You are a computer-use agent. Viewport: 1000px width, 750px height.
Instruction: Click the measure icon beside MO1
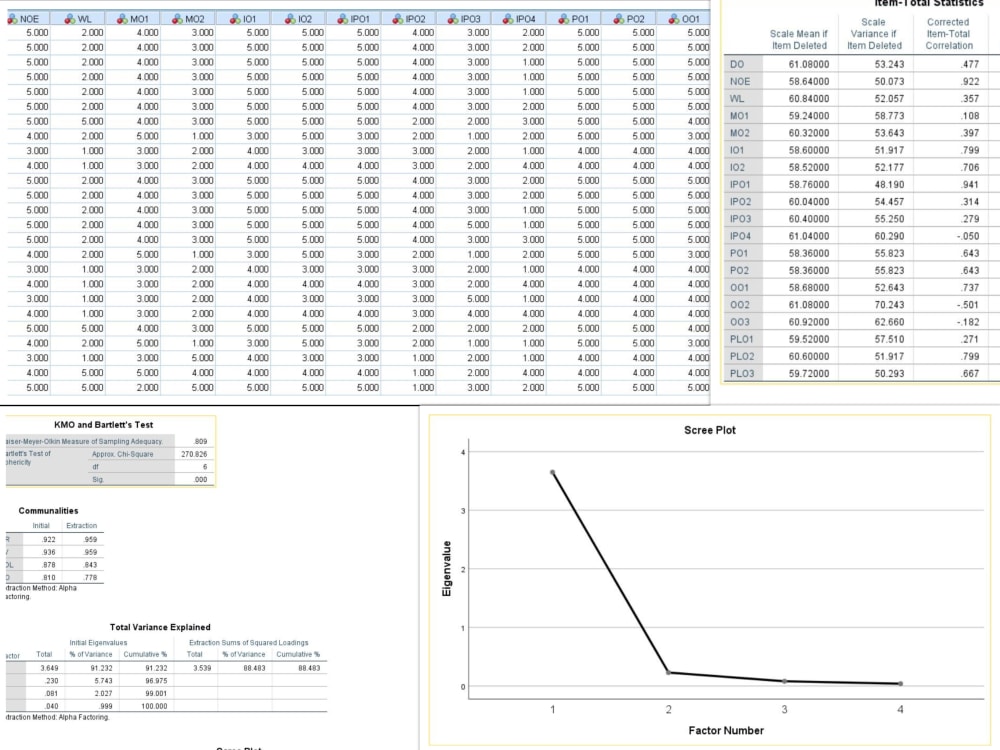pos(121,17)
